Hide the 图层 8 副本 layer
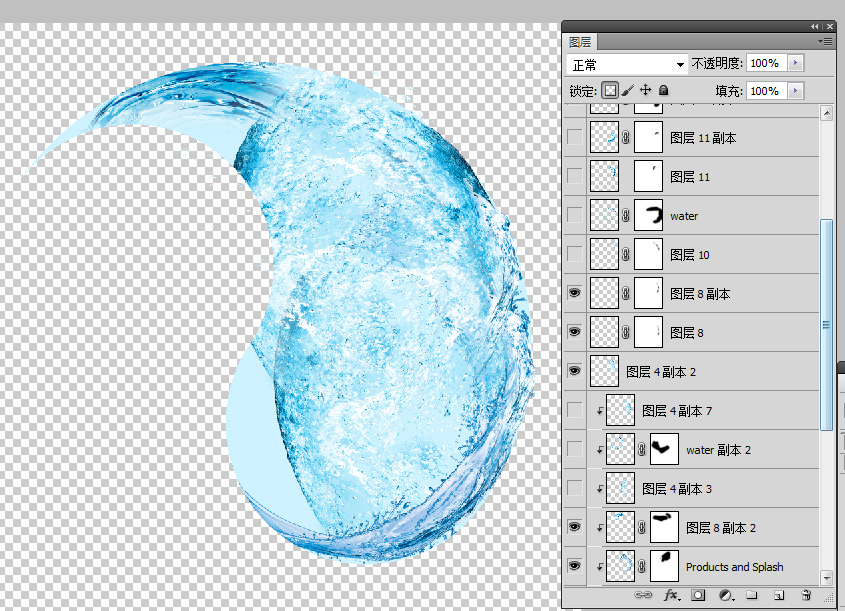This screenshot has width=845, height=611. tap(575, 293)
